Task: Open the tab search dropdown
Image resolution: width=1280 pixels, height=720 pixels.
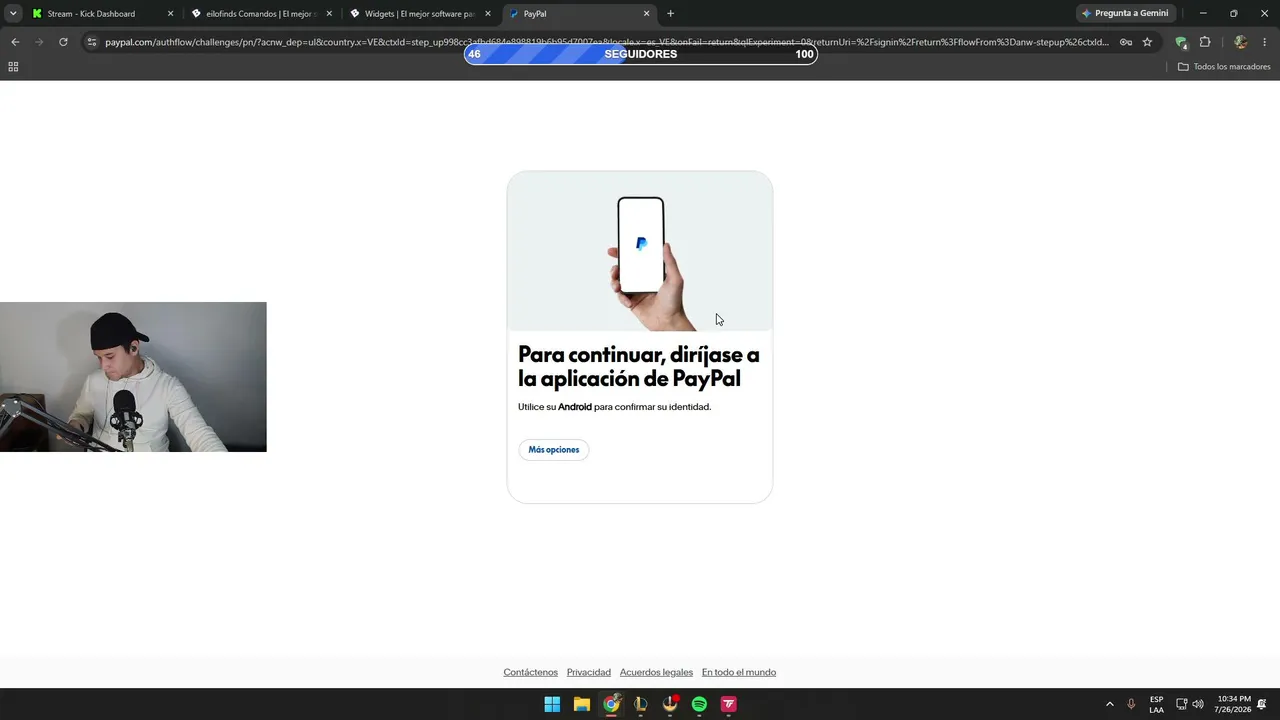Action: (13, 13)
